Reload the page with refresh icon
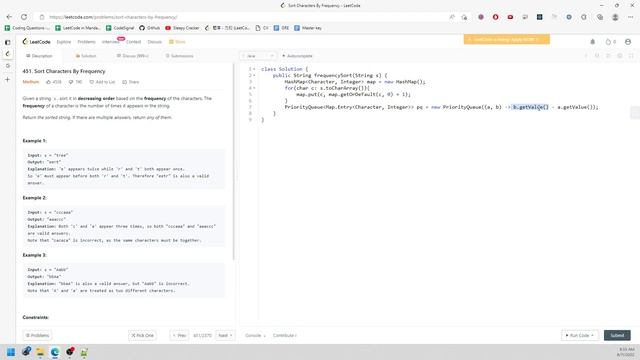640x360 pixels. pyautogui.click(x=24, y=17)
